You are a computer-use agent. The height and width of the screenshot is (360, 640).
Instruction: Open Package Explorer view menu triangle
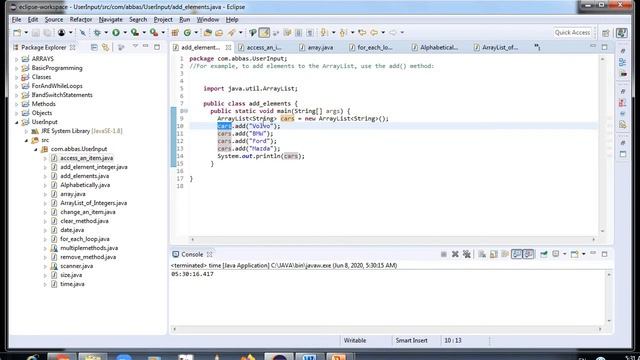point(135,47)
